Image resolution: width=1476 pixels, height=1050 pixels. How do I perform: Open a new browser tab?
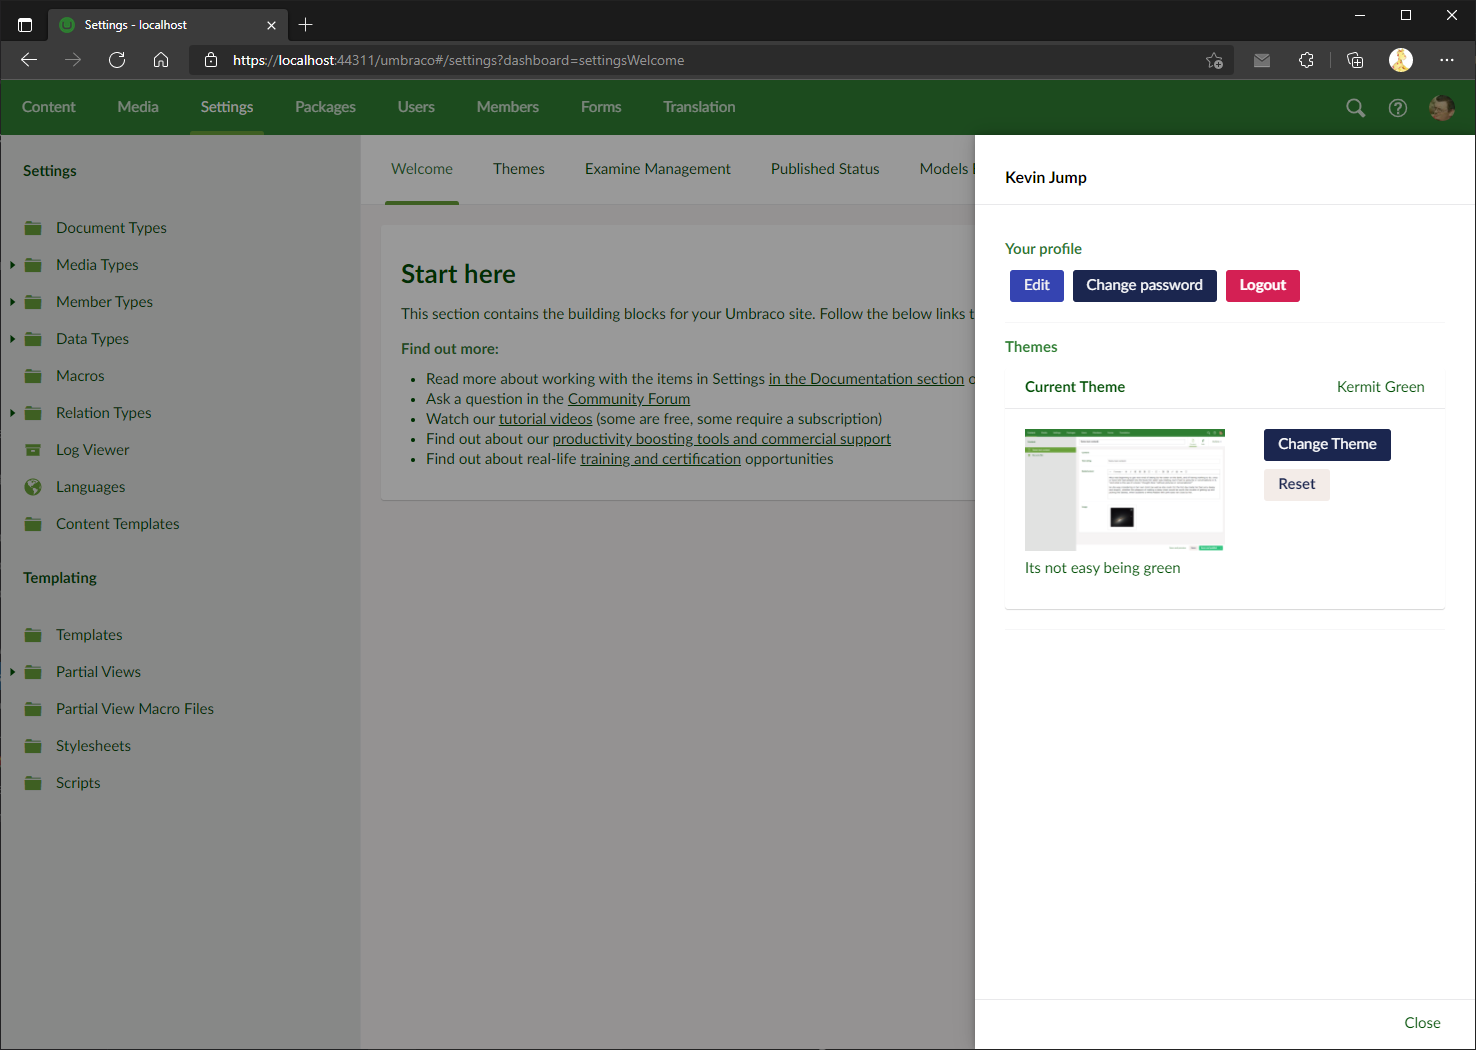[x=306, y=24]
